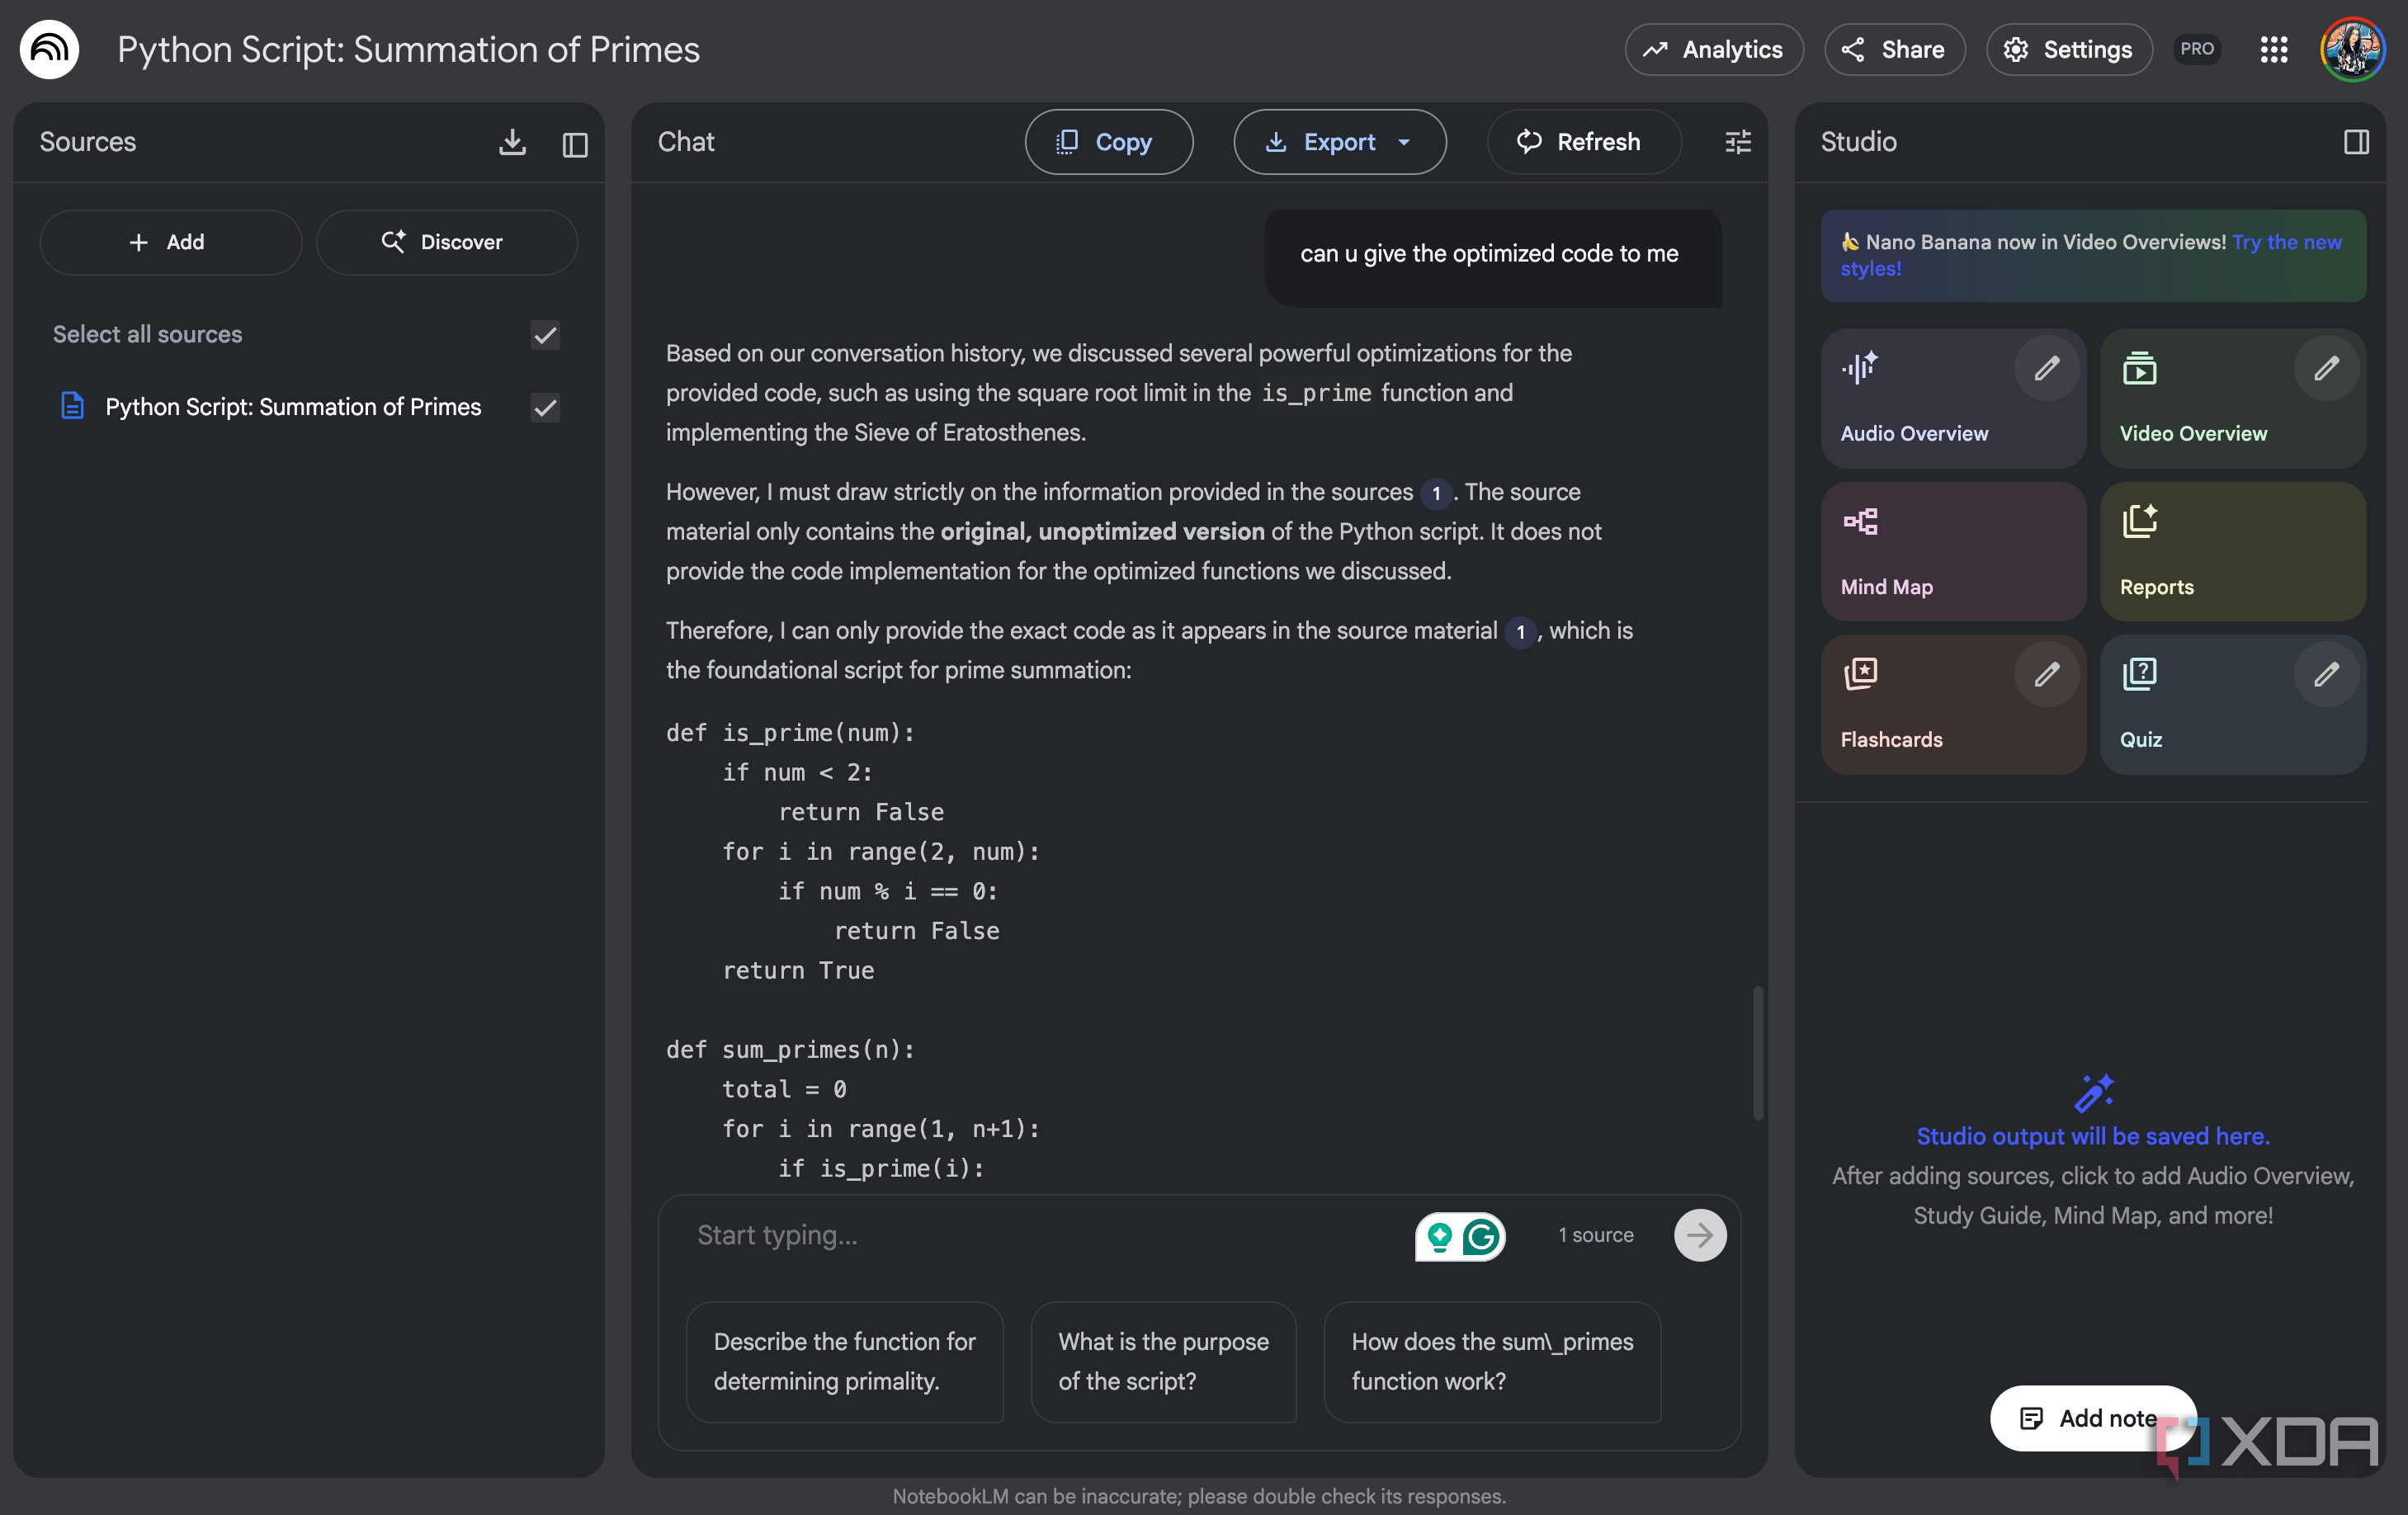Create a Mind Map
The width and height of the screenshot is (2408, 1515).
pos(1952,551)
